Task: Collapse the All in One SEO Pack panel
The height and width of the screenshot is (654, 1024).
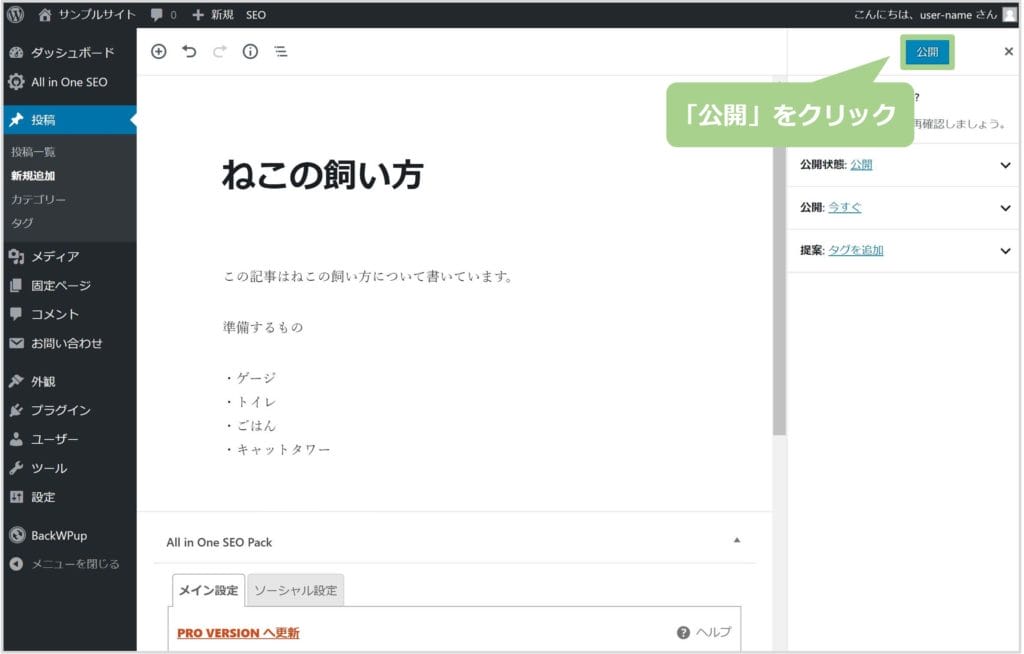Action: click(737, 541)
